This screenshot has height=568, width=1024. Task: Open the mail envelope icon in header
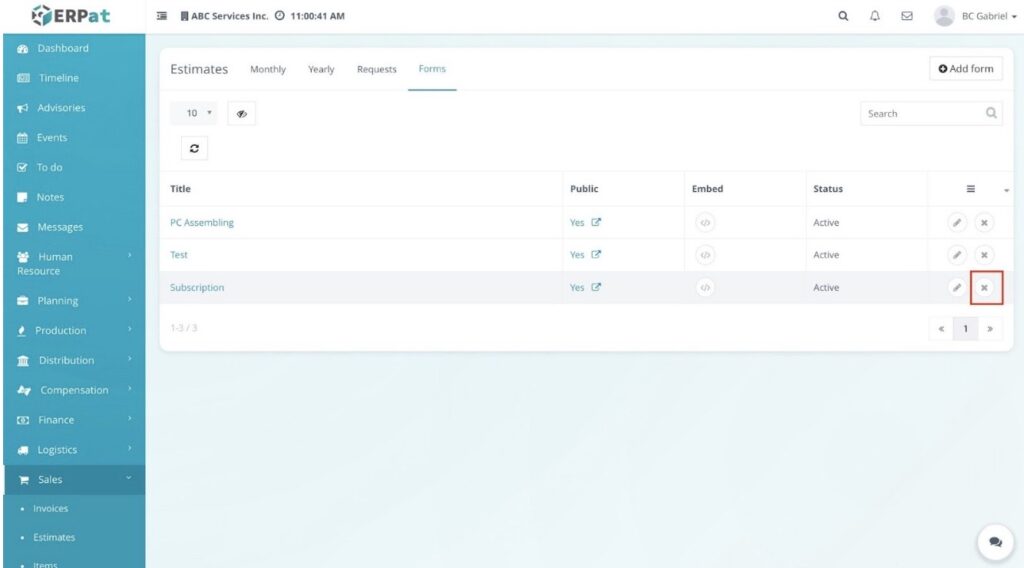click(907, 16)
